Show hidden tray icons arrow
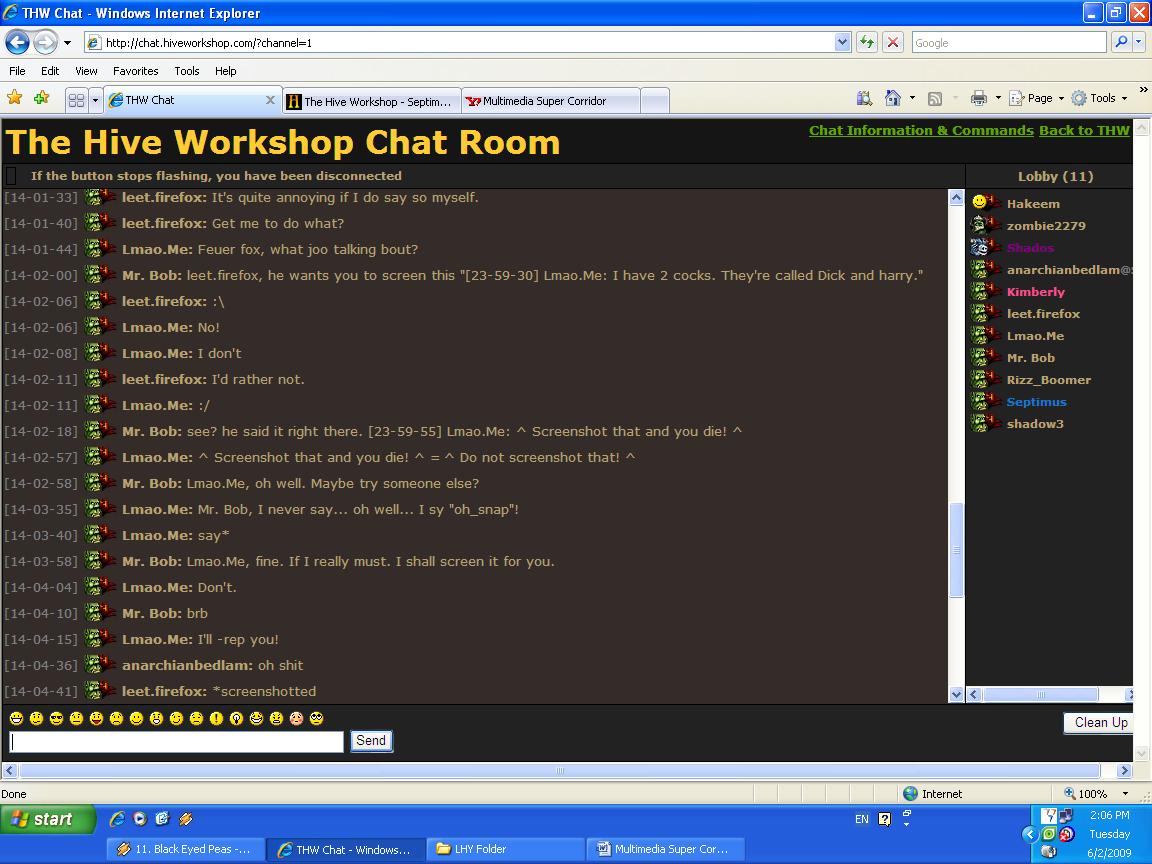Image resolution: width=1152 pixels, height=864 pixels. (x=1030, y=834)
